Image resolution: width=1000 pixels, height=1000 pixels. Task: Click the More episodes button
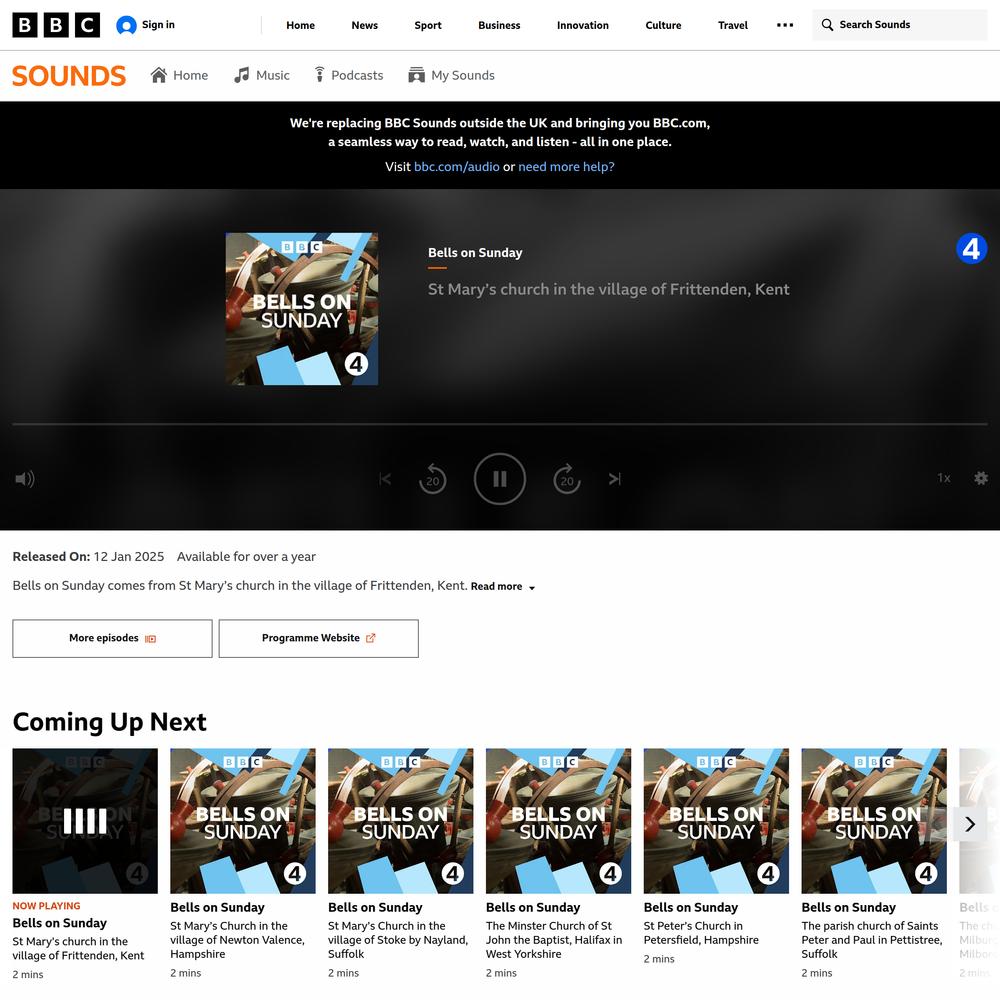[112, 638]
